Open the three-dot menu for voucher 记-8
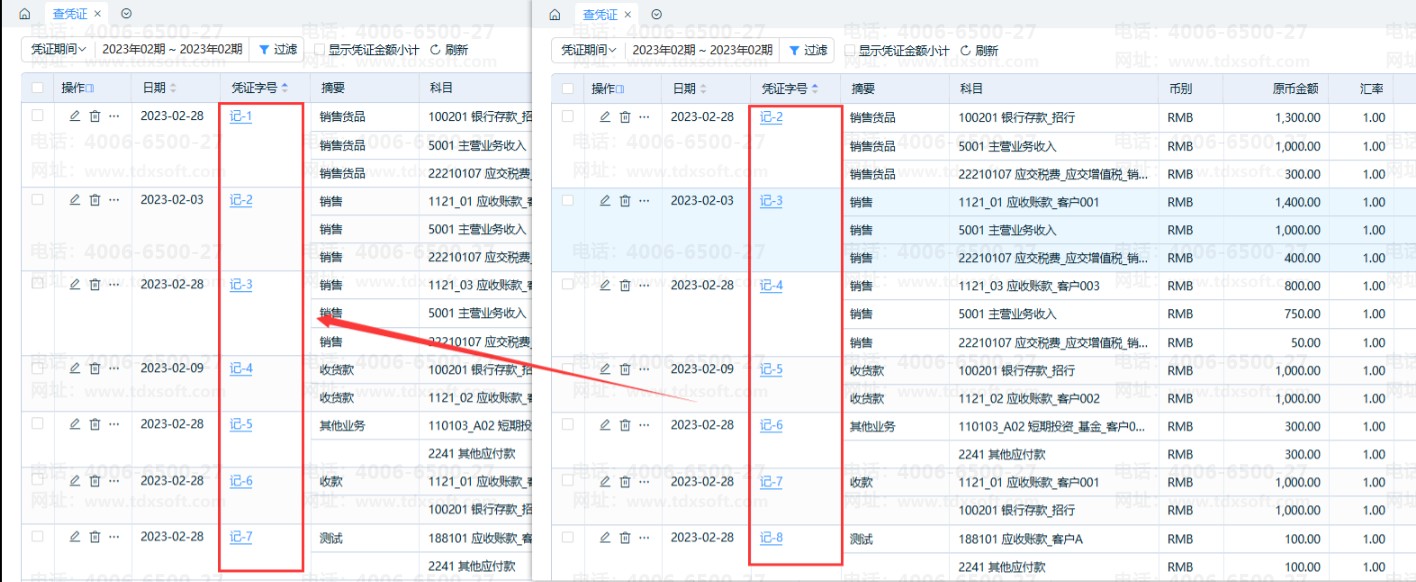1416x582 pixels. coord(644,538)
